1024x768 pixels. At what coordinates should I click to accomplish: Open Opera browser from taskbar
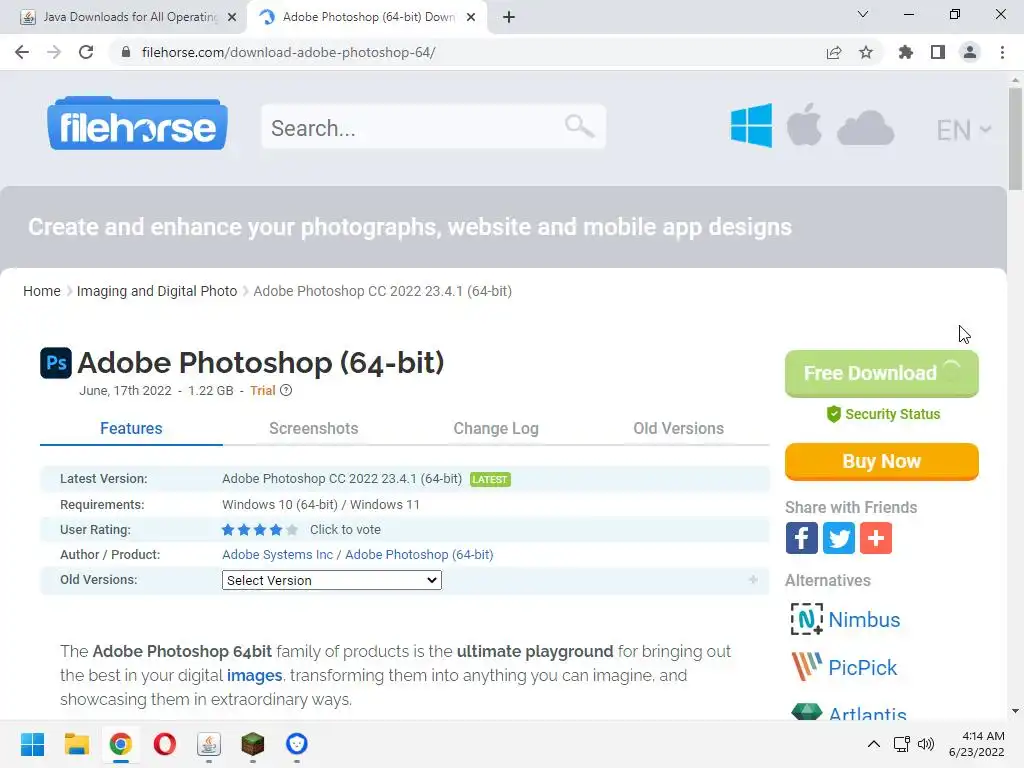(x=165, y=744)
